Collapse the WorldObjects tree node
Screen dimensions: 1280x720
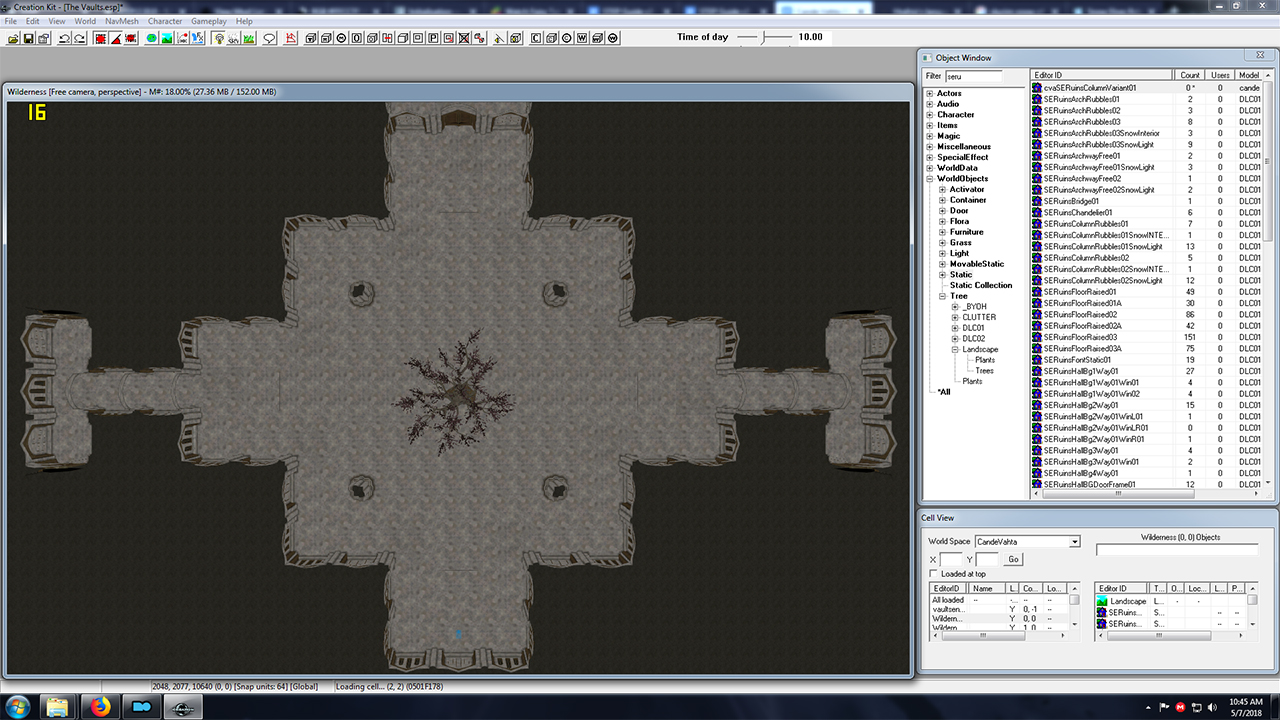click(x=930, y=179)
